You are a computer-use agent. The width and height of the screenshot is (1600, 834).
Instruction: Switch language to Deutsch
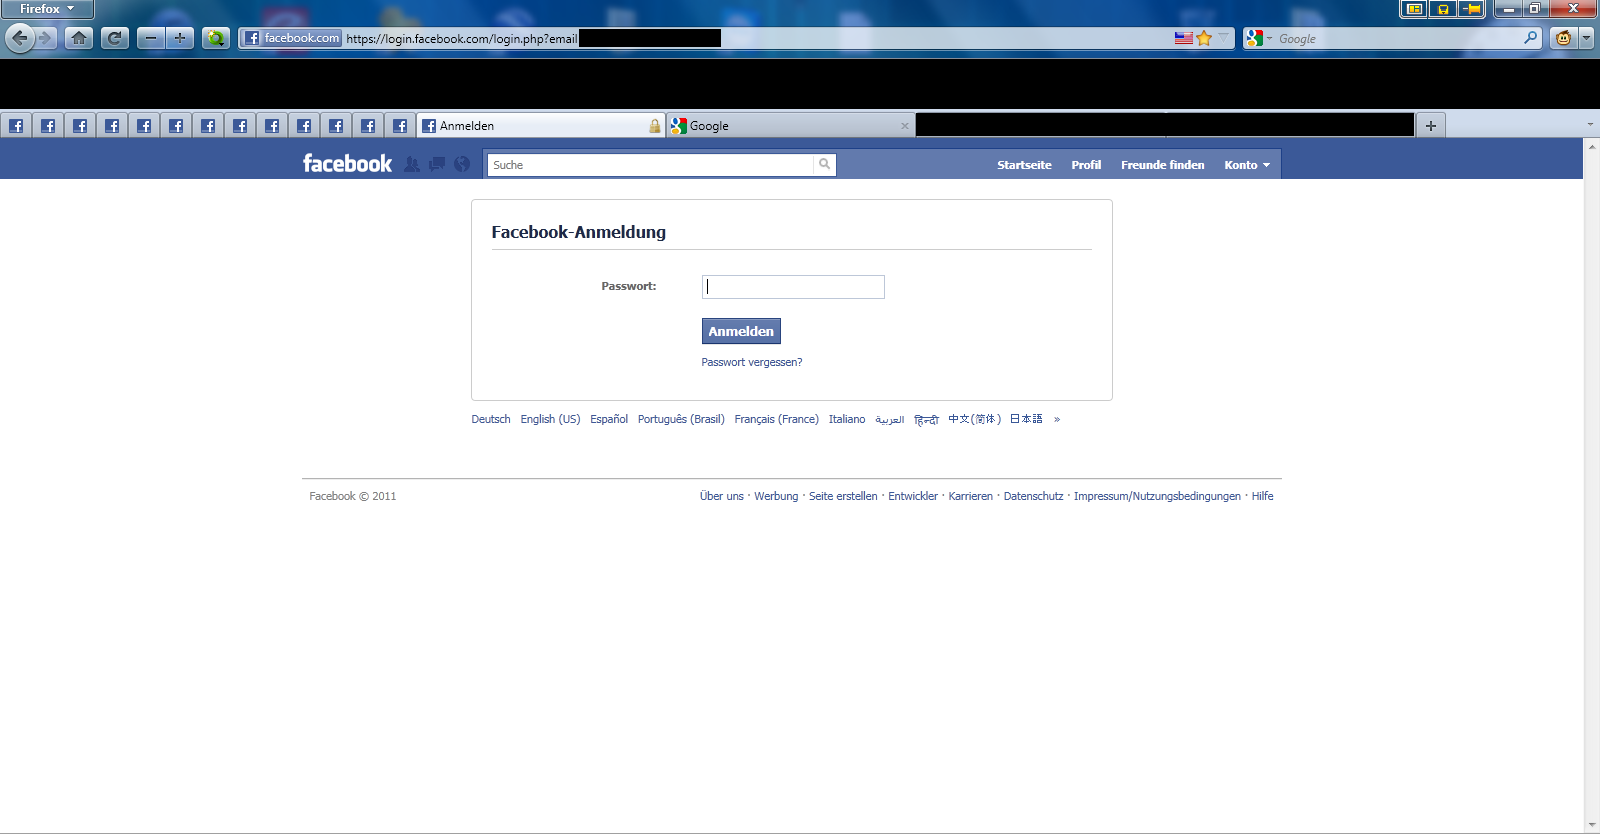pos(491,419)
